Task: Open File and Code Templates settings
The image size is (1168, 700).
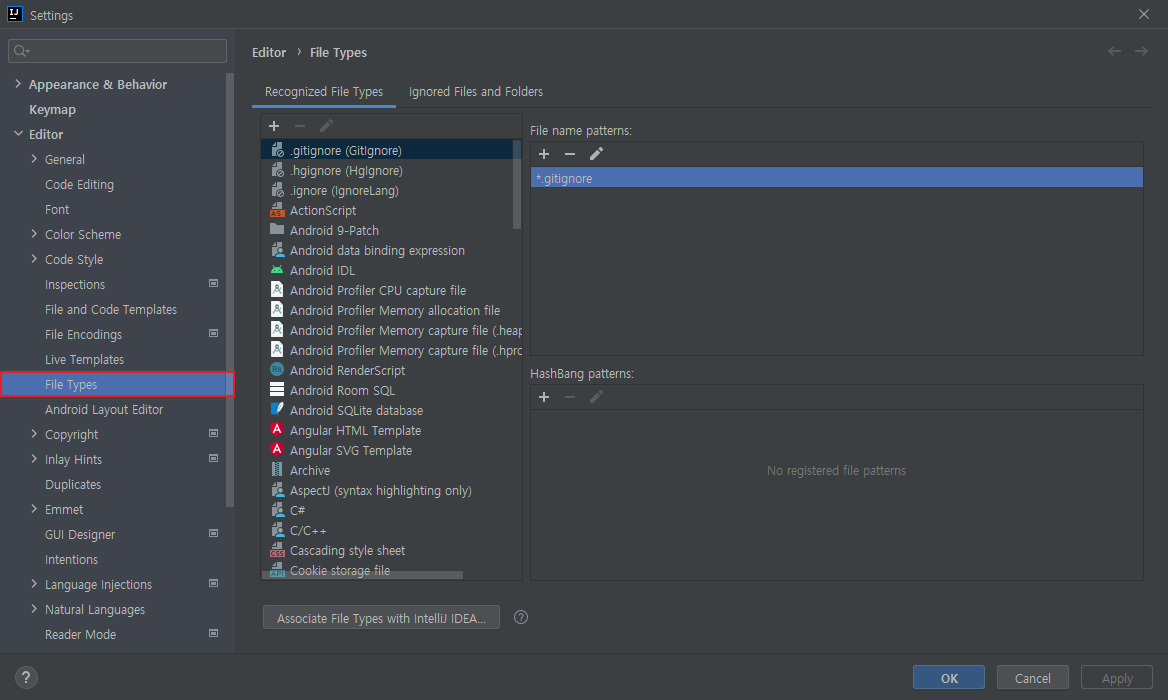Action: click(x=111, y=310)
